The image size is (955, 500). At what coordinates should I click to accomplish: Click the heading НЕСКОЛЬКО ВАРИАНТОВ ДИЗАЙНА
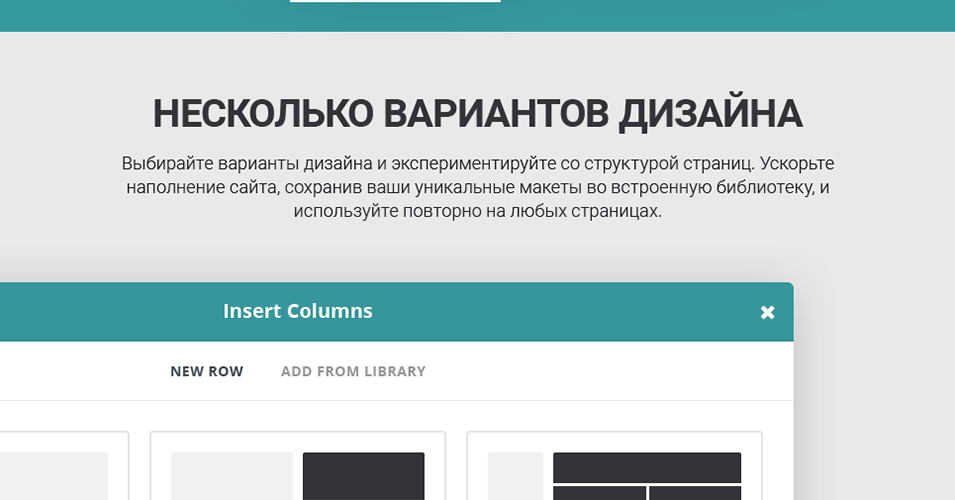coord(478,114)
